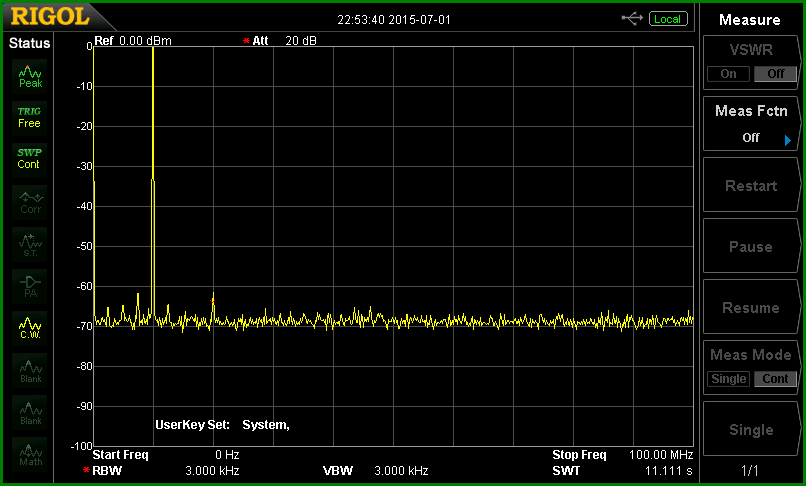This screenshot has width=806, height=486.
Task: Click the Single measurement softkey
Action: tap(751, 429)
